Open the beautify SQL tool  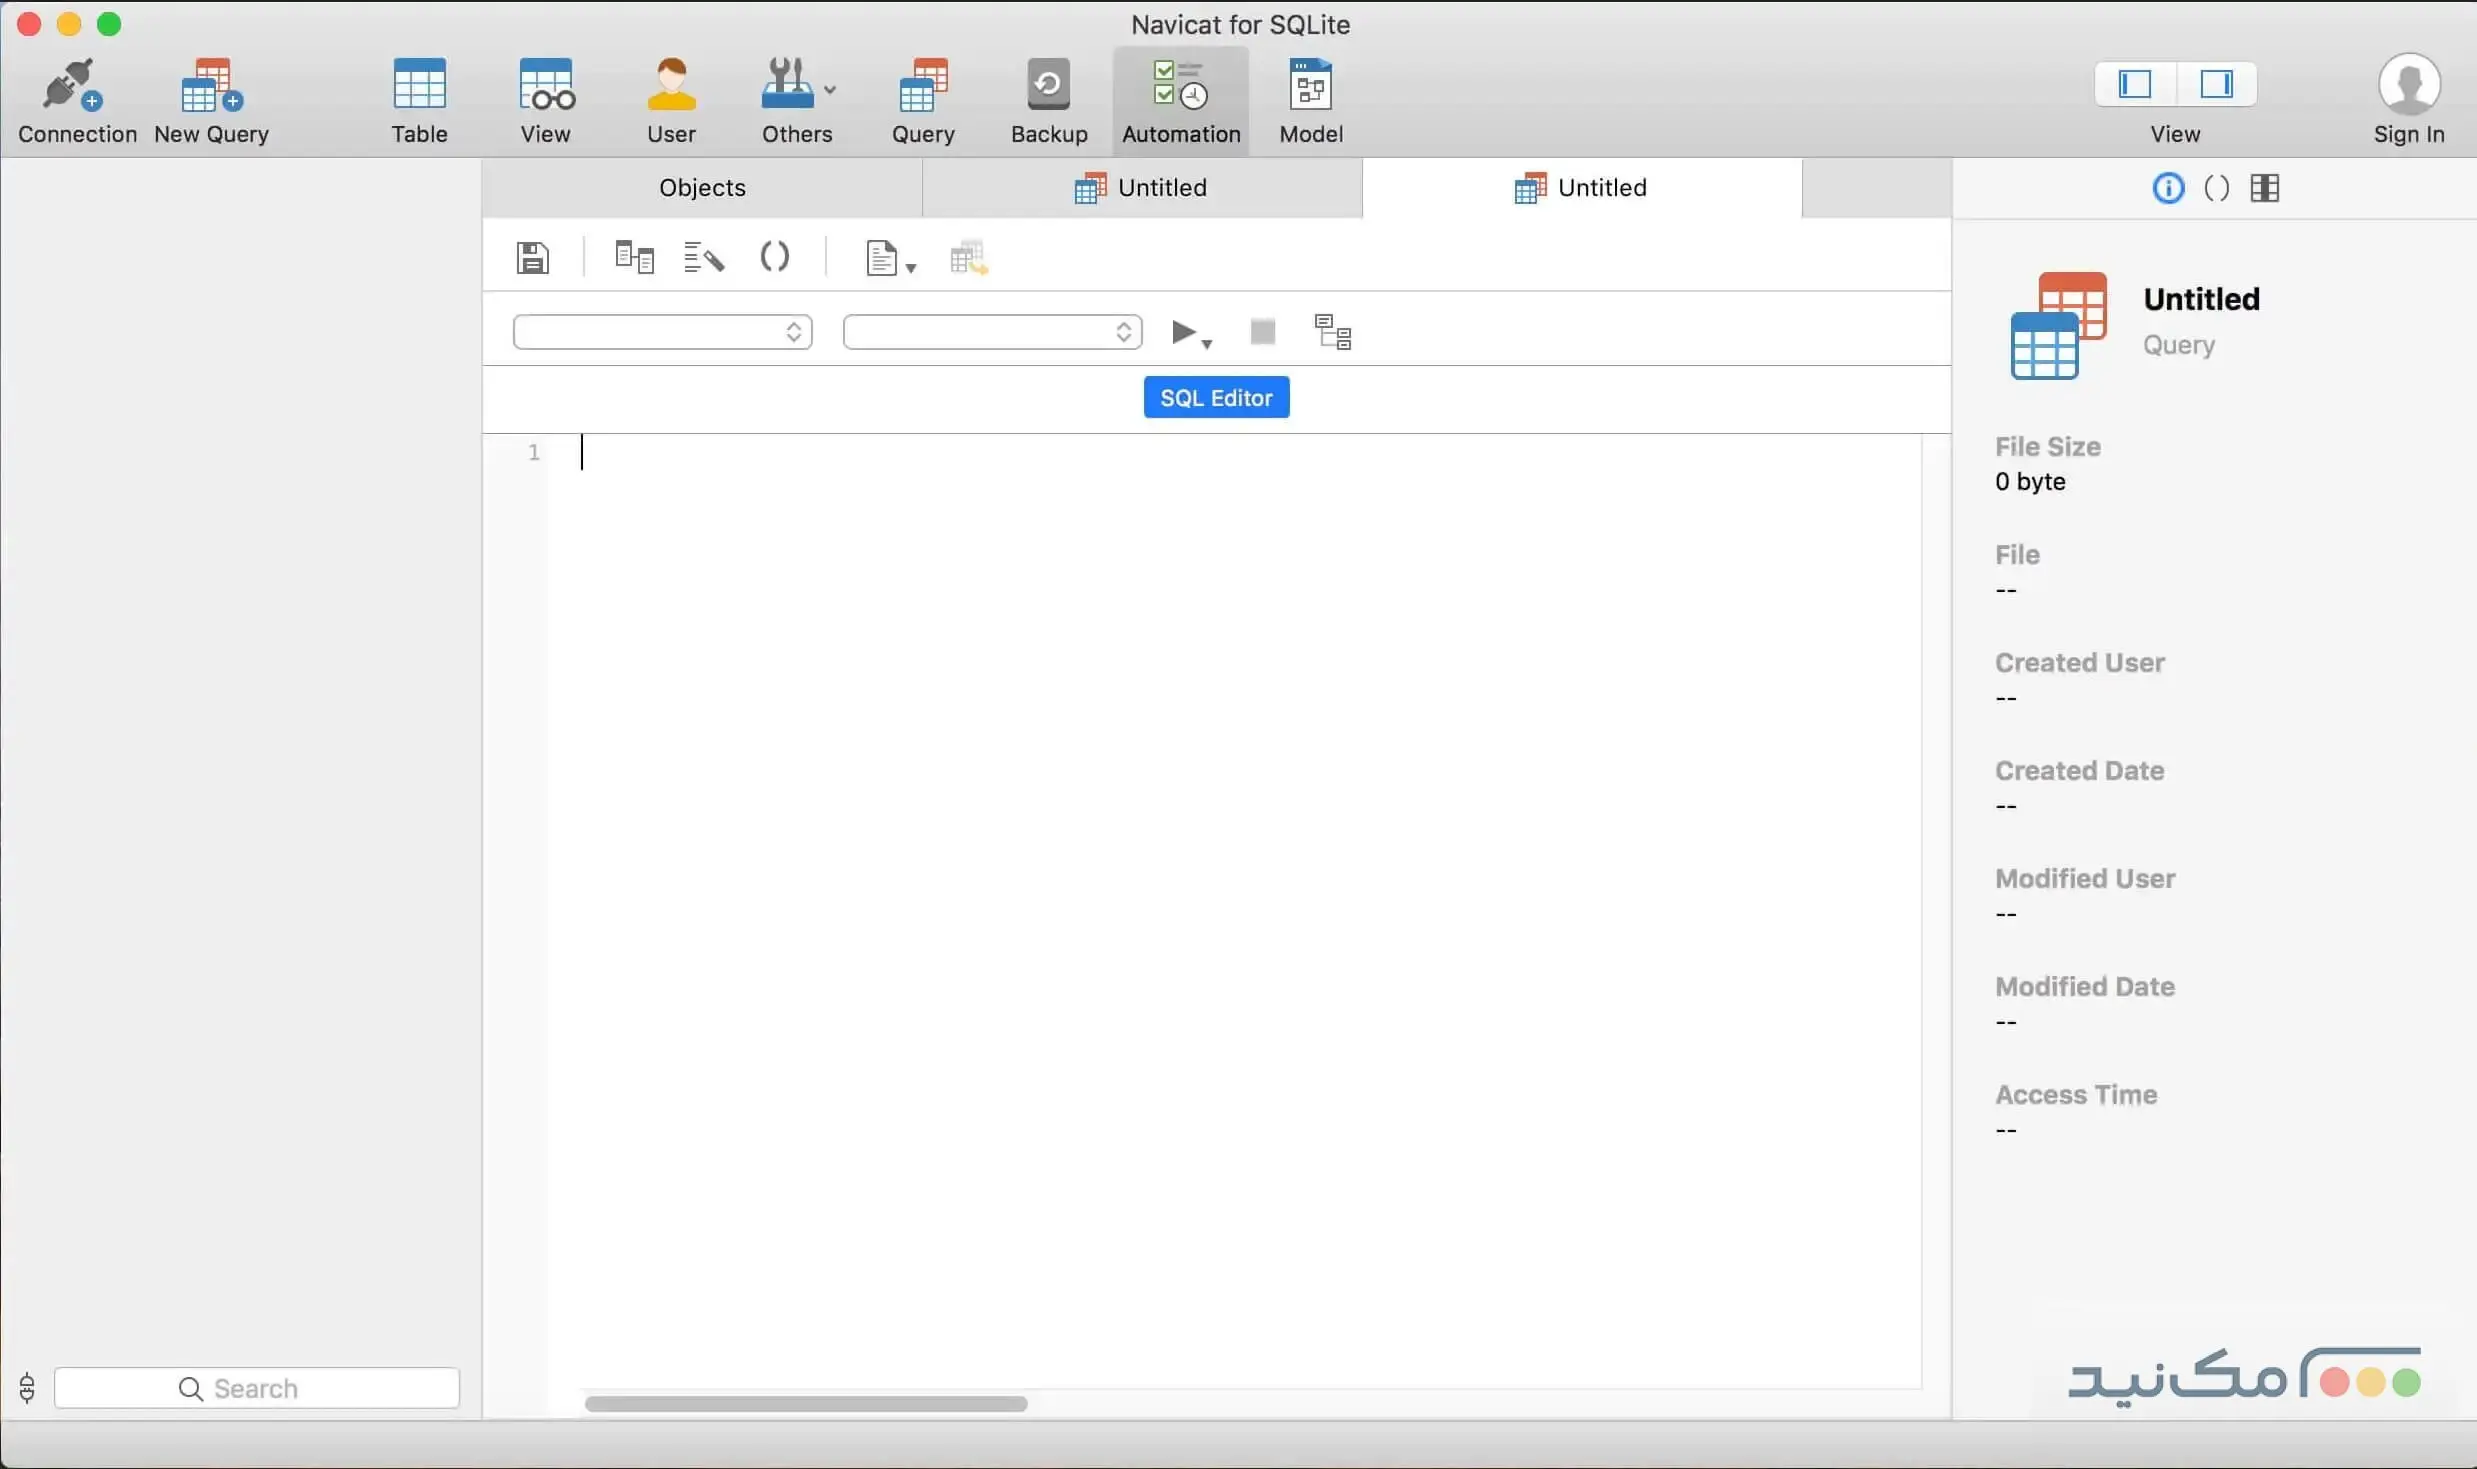(703, 257)
